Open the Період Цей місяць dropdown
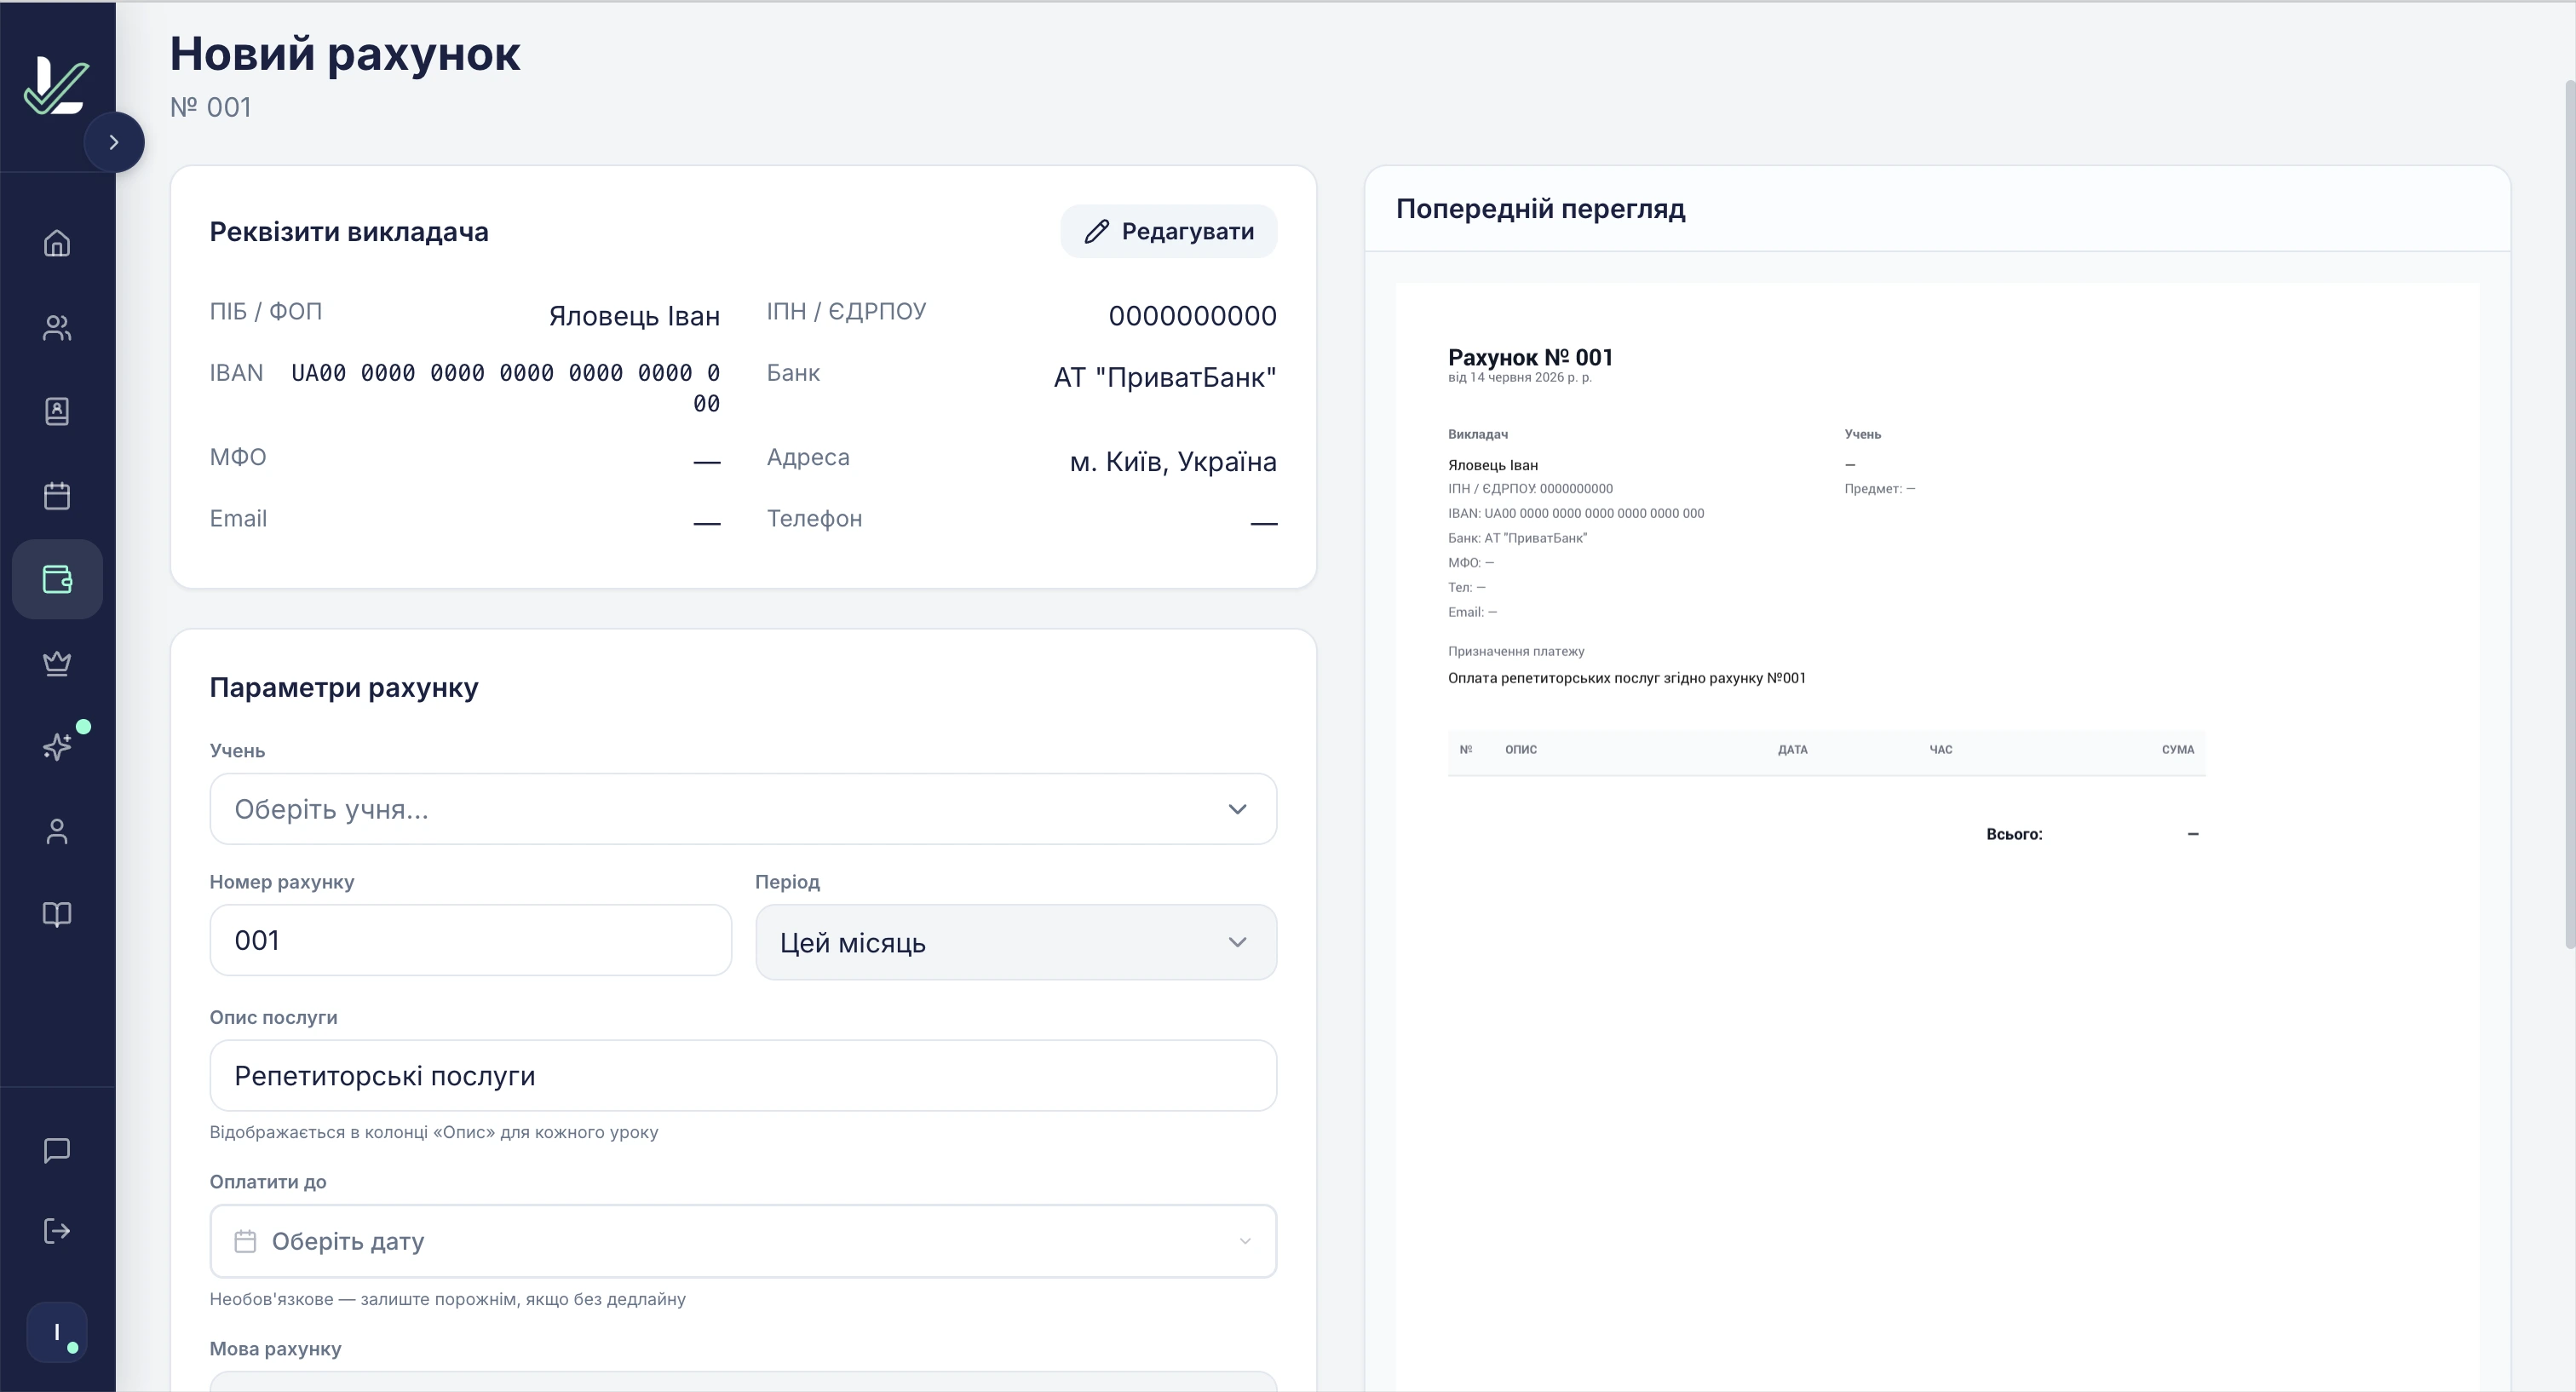Image resolution: width=2576 pixels, height=1392 pixels. [x=1016, y=942]
